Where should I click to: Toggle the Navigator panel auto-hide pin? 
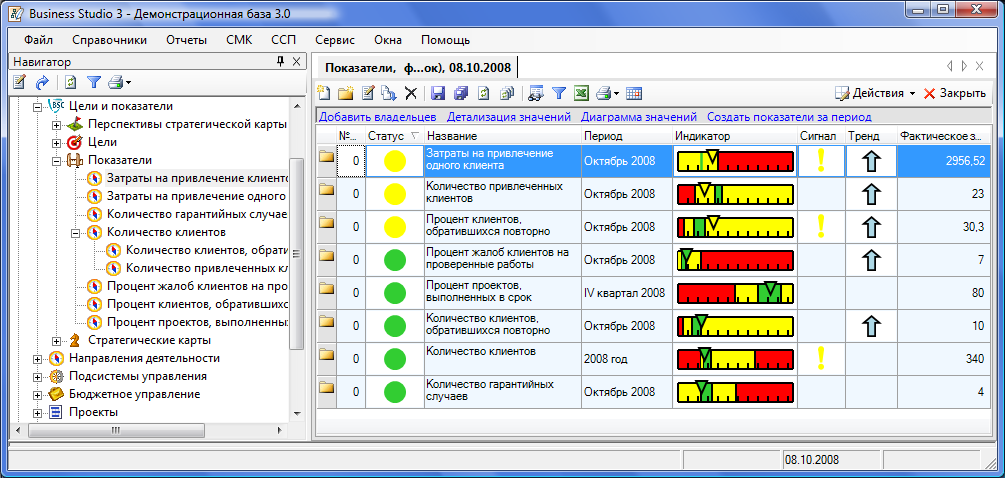(x=281, y=62)
